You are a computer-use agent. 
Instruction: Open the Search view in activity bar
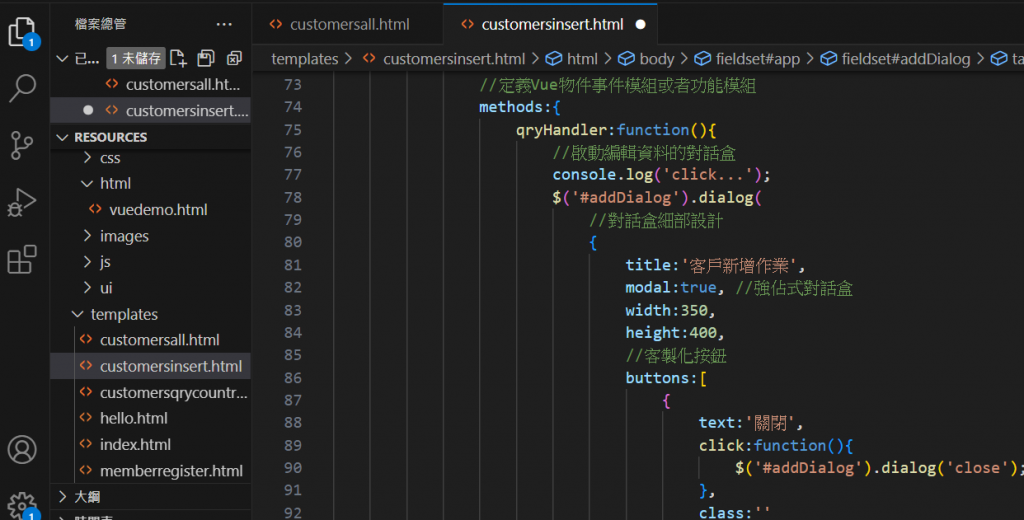point(22,88)
